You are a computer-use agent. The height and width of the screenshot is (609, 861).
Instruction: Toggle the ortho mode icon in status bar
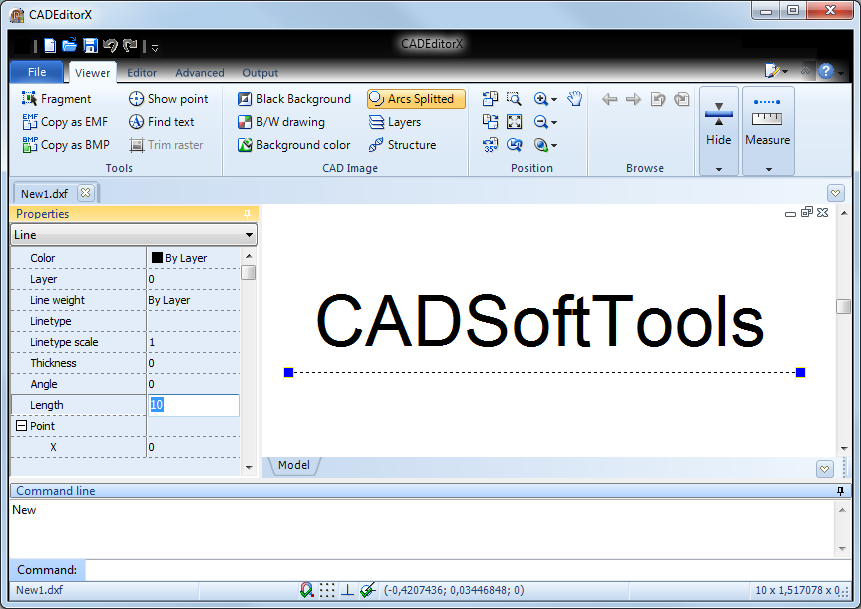tap(346, 590)
